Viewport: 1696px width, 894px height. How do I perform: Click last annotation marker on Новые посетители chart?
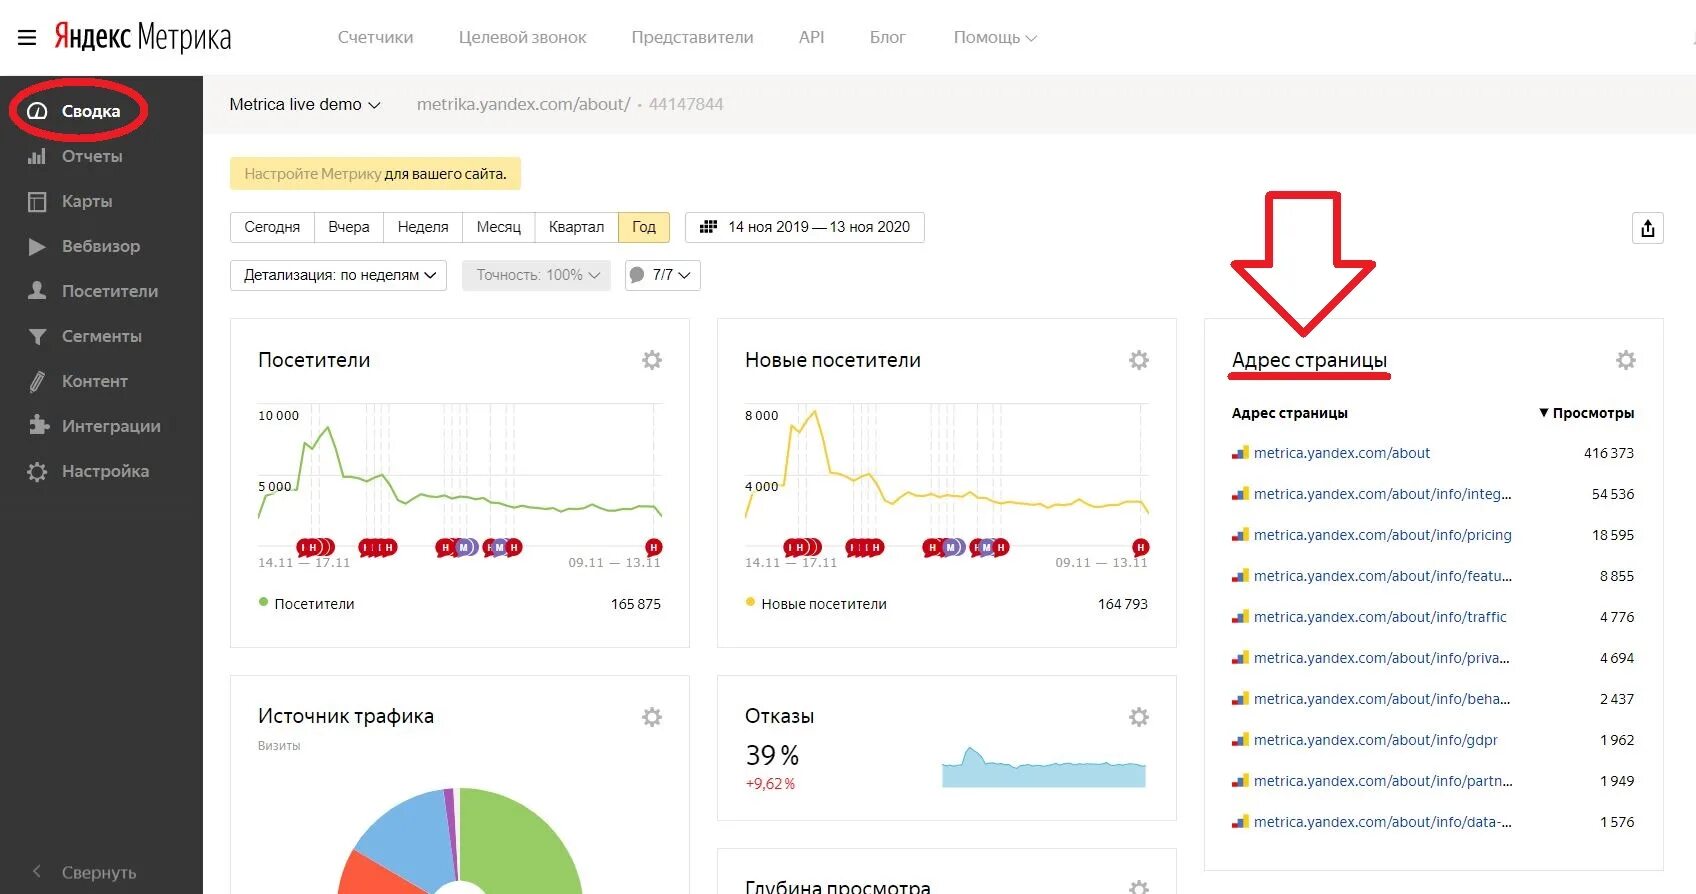point(1140,547)
